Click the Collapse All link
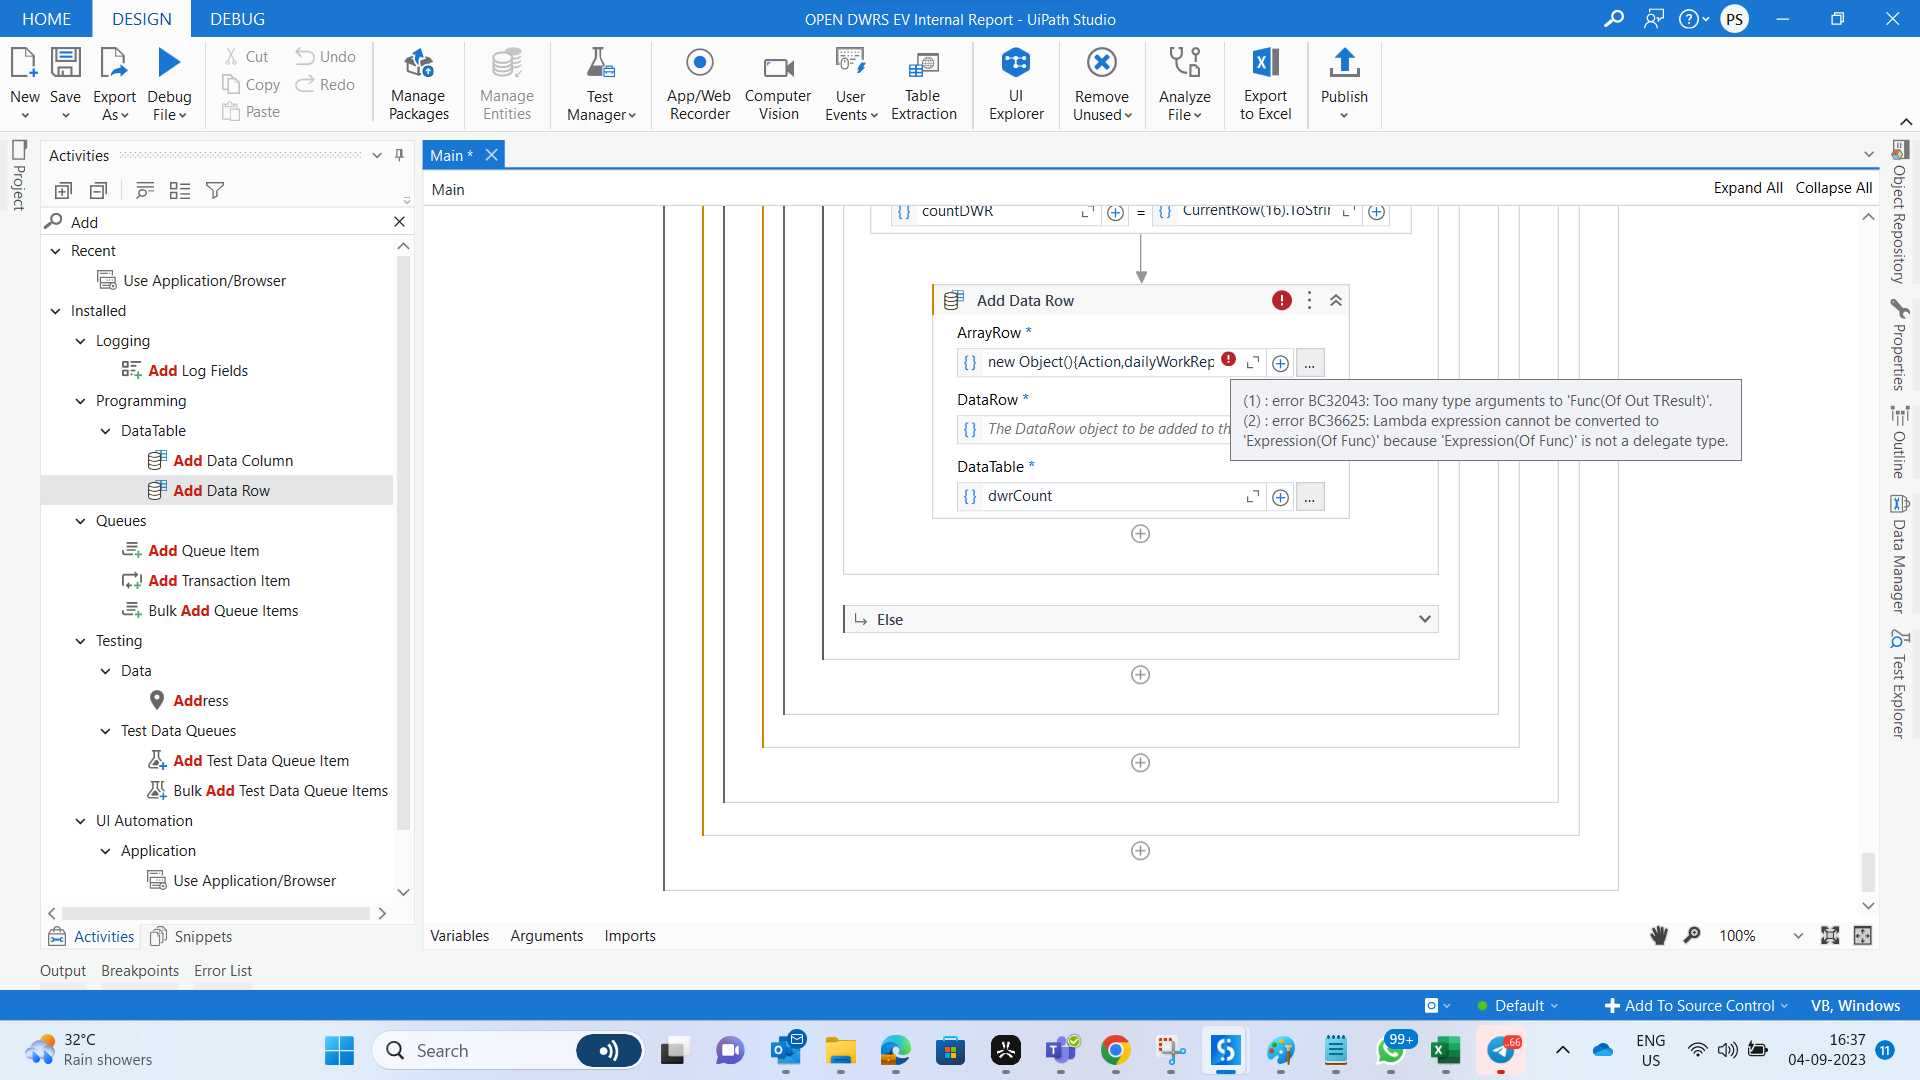The height and width of the screenshot is (1080, 1920). tap(1833, 188)
